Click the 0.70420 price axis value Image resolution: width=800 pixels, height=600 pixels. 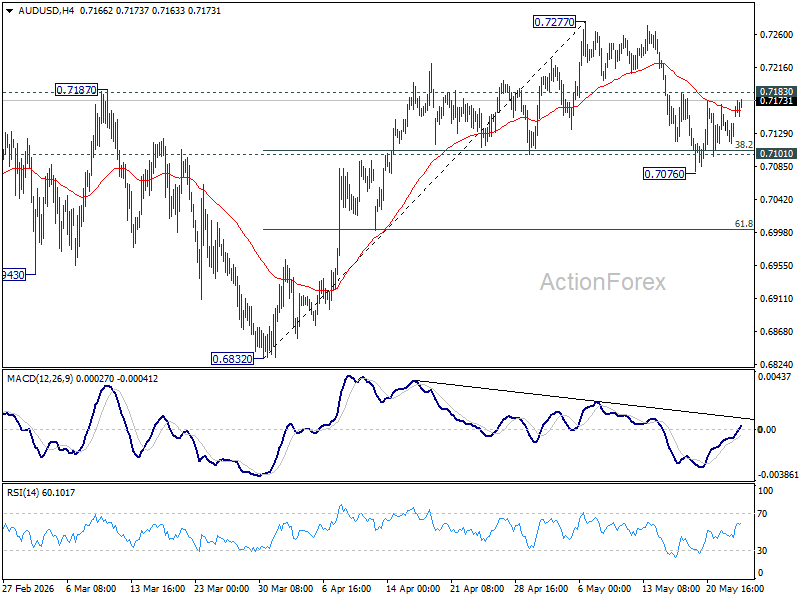777,199
